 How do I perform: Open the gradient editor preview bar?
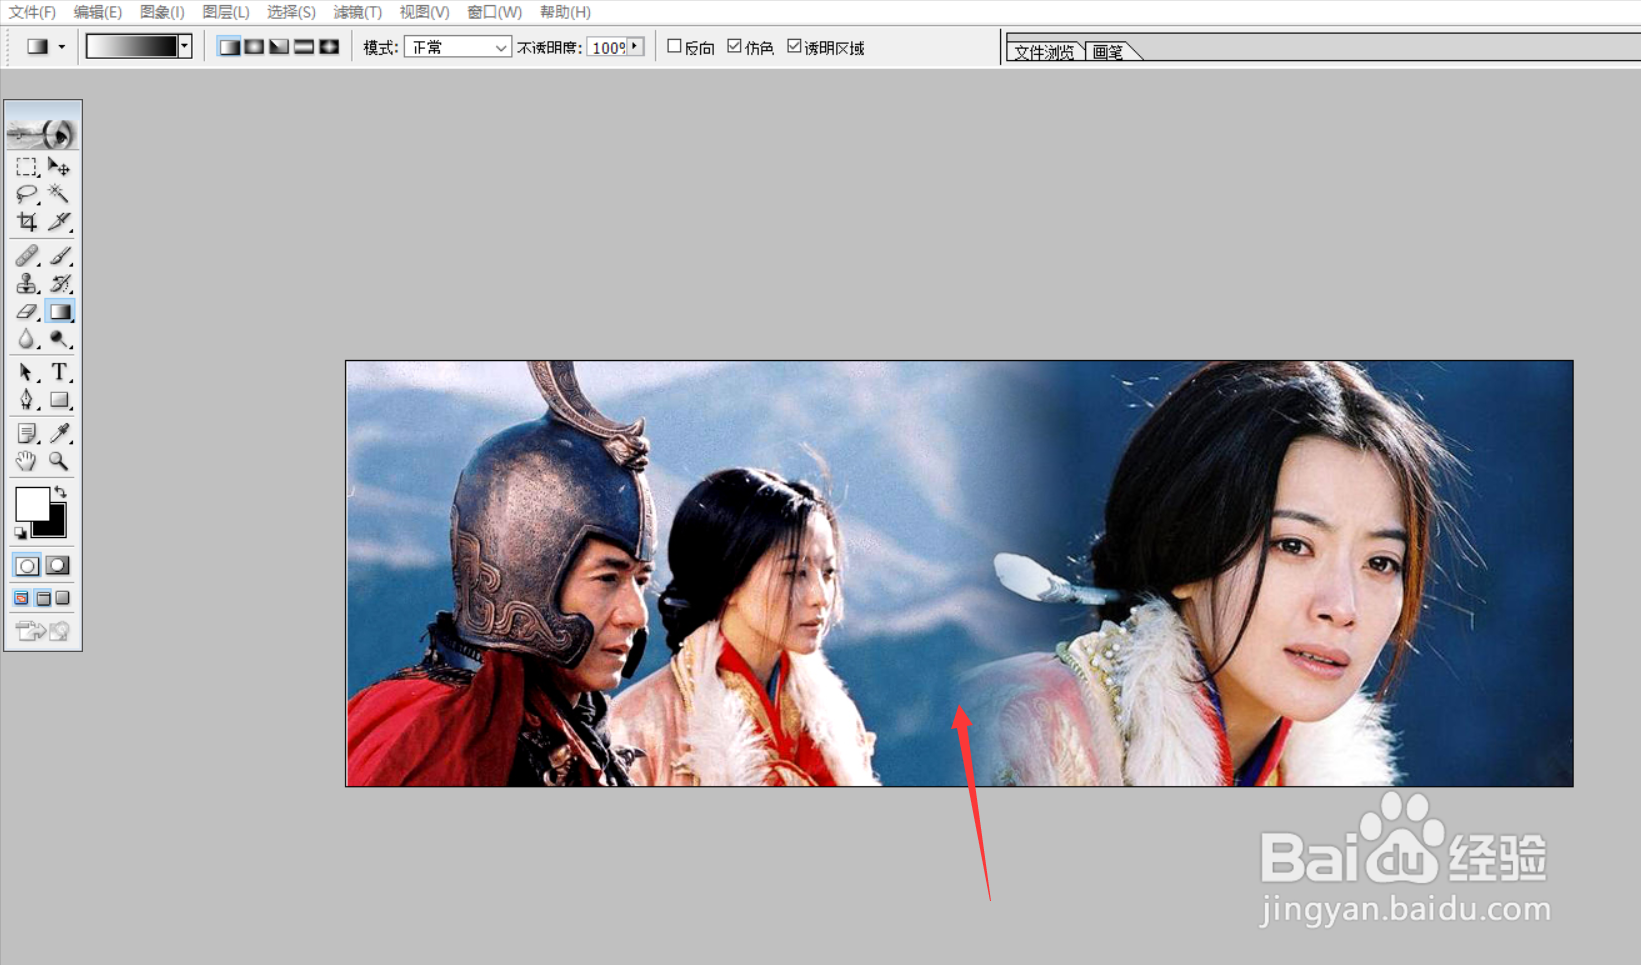132,46
